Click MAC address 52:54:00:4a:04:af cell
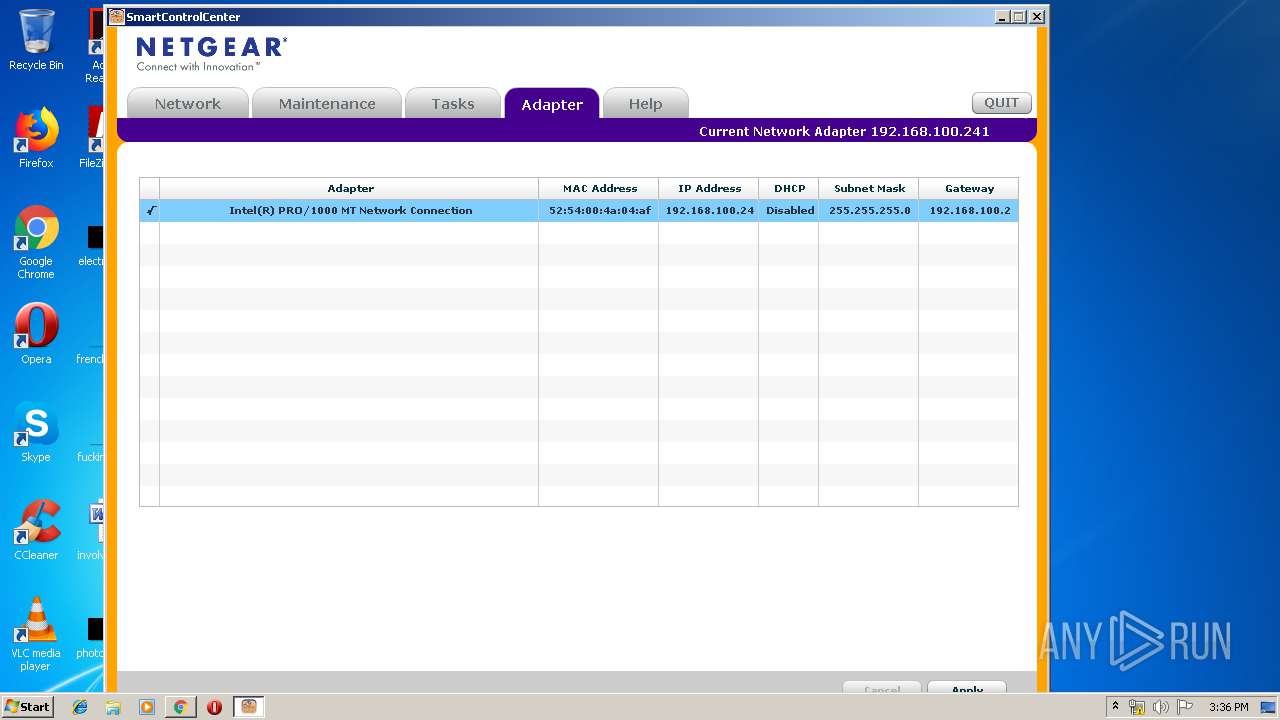Screen dimensions: 1280x720 (x=599, y=211)
